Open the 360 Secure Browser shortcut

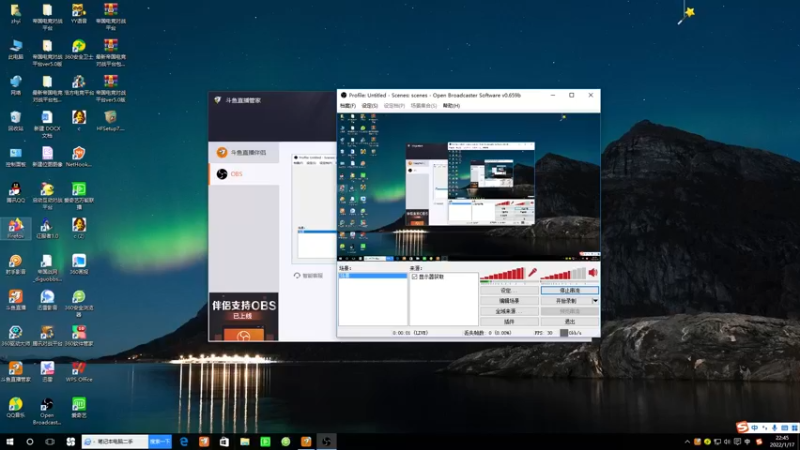tap(79, 303)
